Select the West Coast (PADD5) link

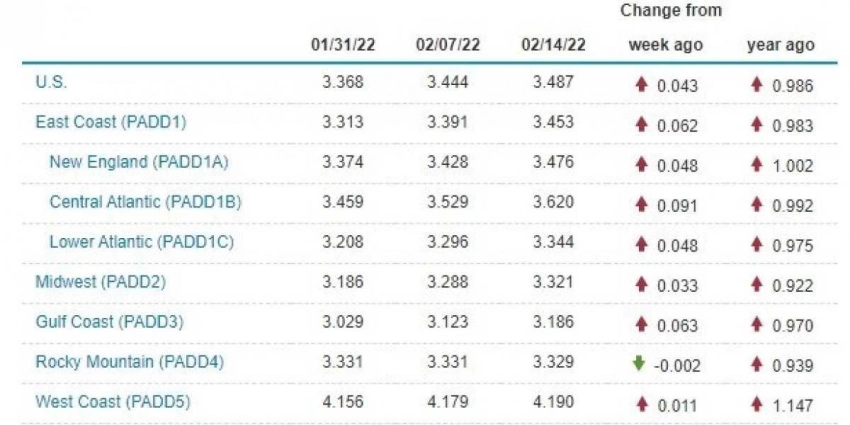(x=112, y=401)
